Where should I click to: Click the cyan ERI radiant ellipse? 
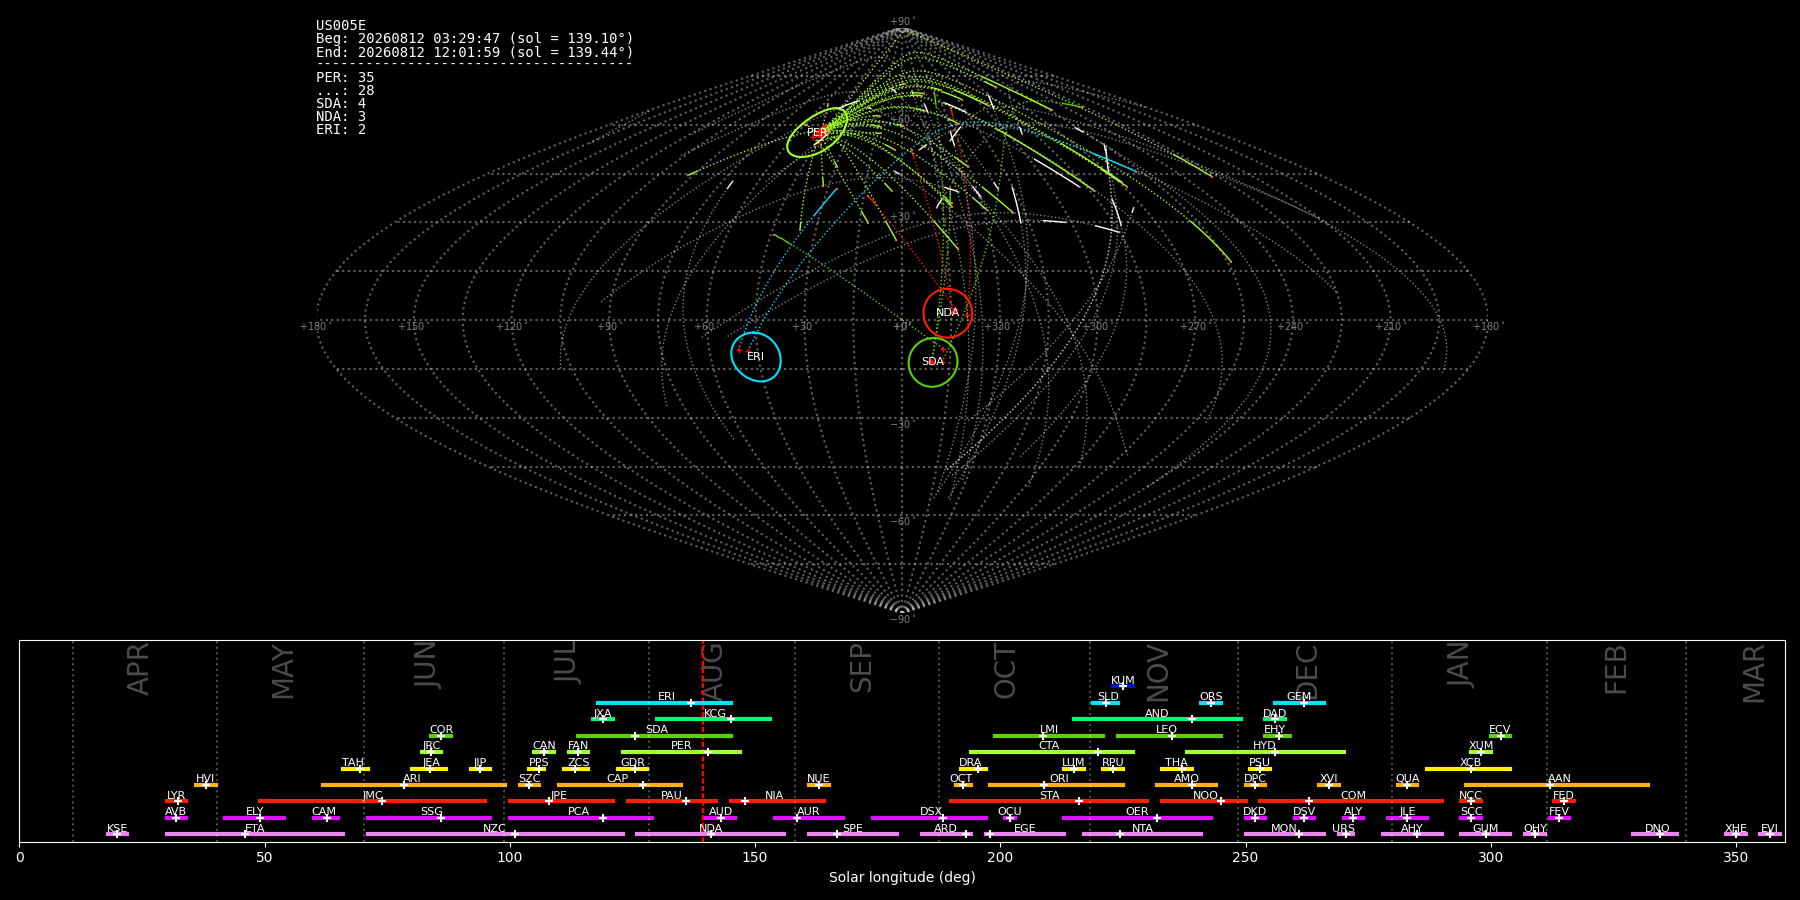point(756,357)
